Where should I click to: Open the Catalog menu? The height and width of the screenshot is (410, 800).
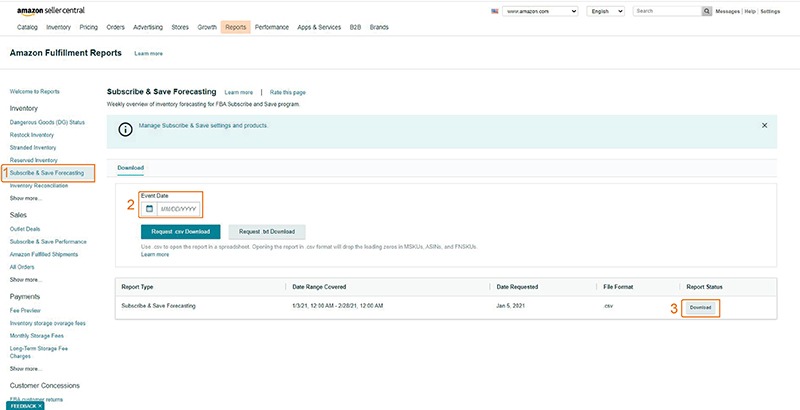28,28
